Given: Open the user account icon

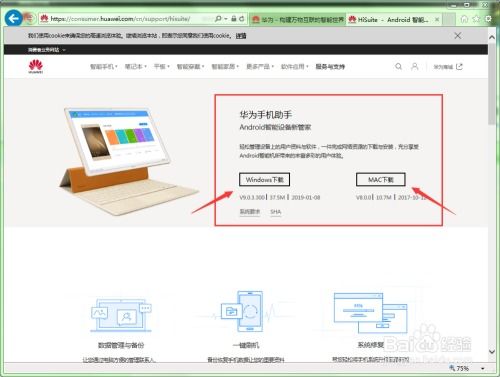Looking at the screenshot, I should 414,67.
